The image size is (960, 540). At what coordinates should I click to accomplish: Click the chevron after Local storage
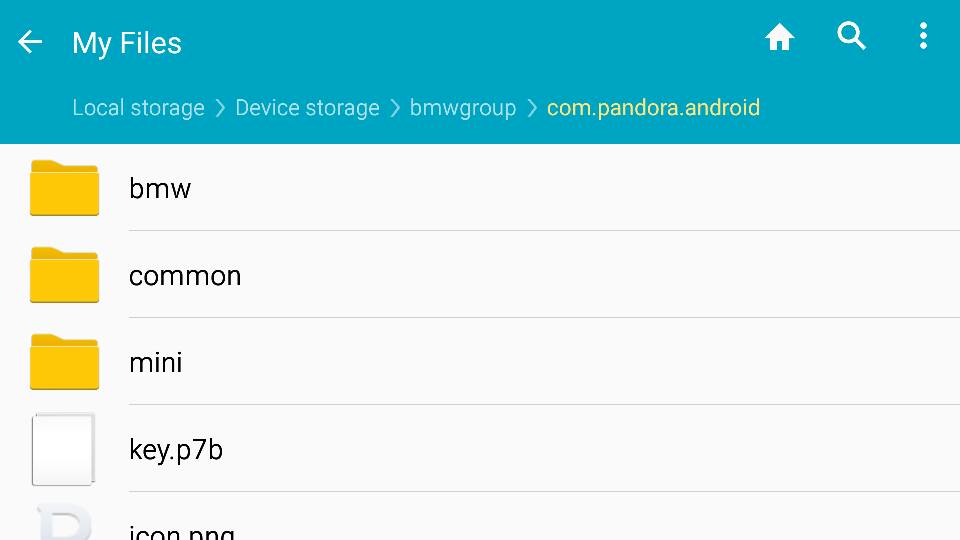click(x=220, y=108)
